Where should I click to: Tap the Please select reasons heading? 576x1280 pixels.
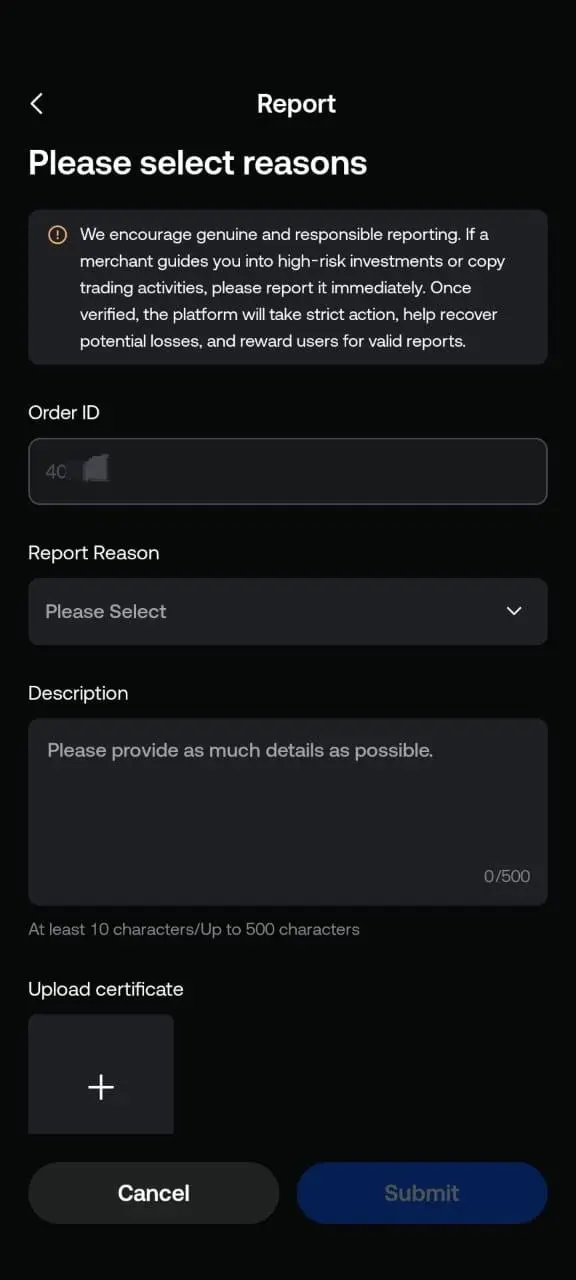(198, 163)
